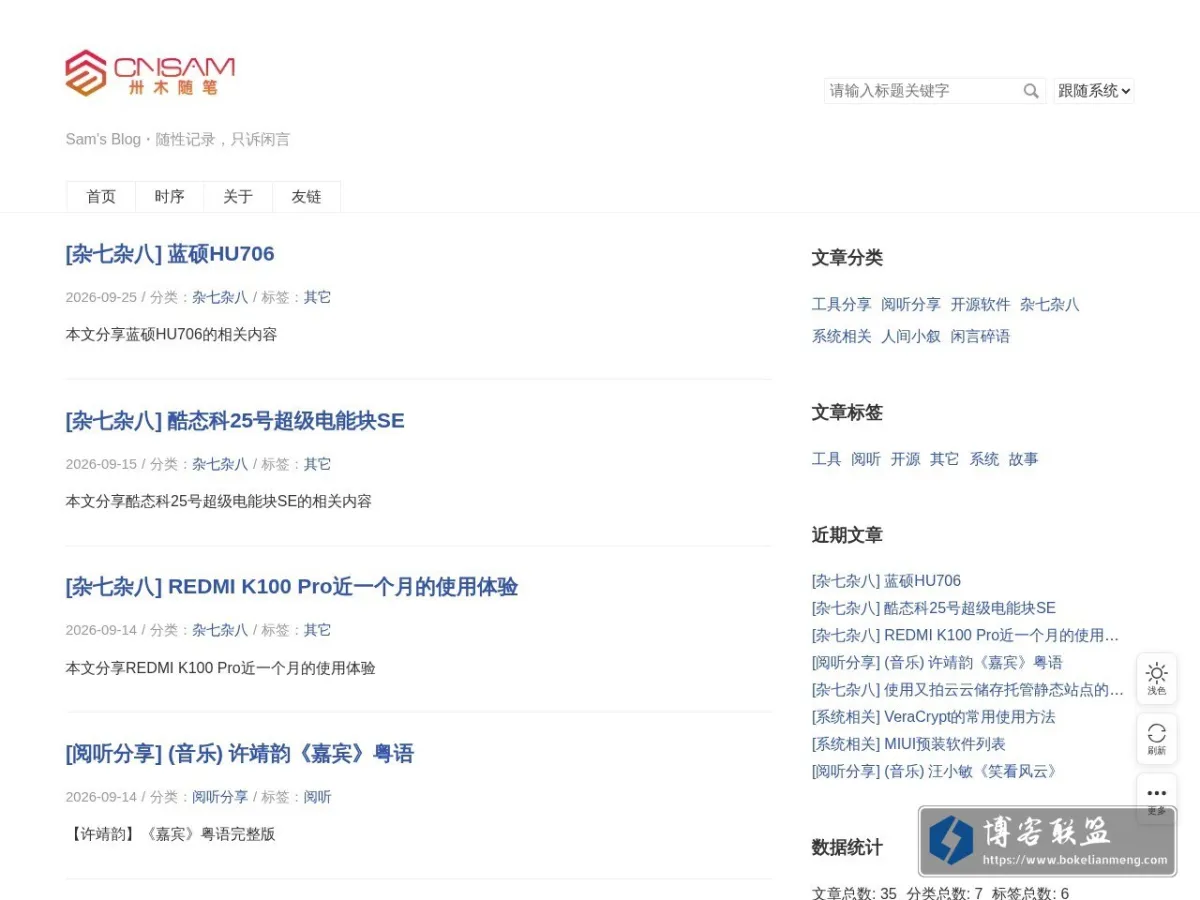Select sidebar category 闲言碎语
1200x900 pixels.
point(980,336)
